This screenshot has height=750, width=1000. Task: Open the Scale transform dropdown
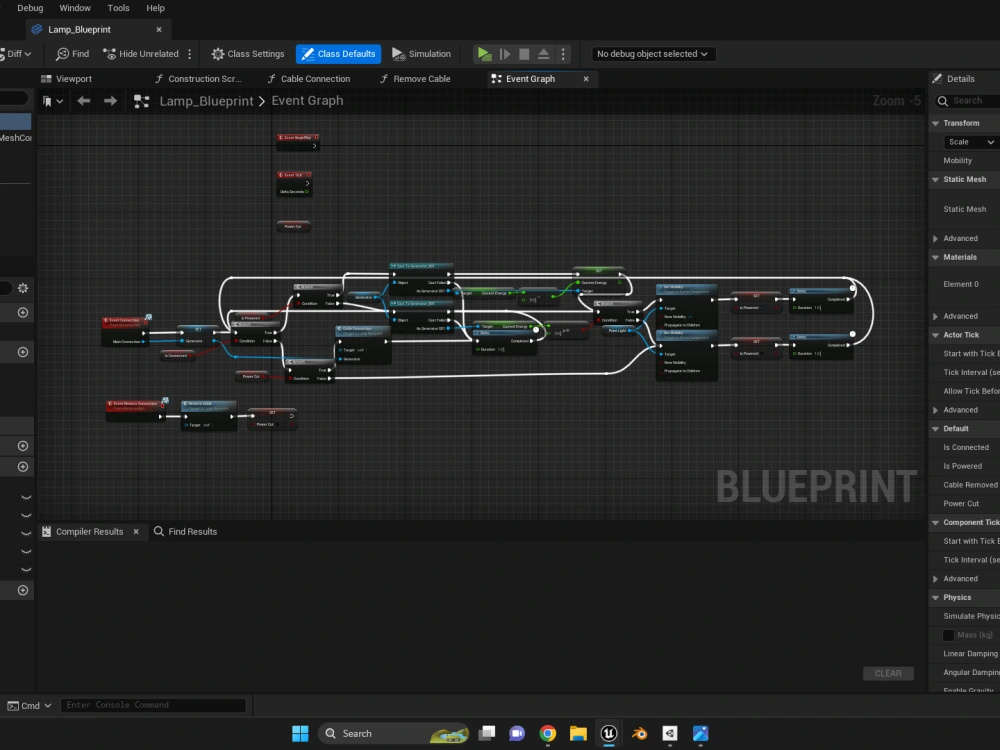pos(966,141)
